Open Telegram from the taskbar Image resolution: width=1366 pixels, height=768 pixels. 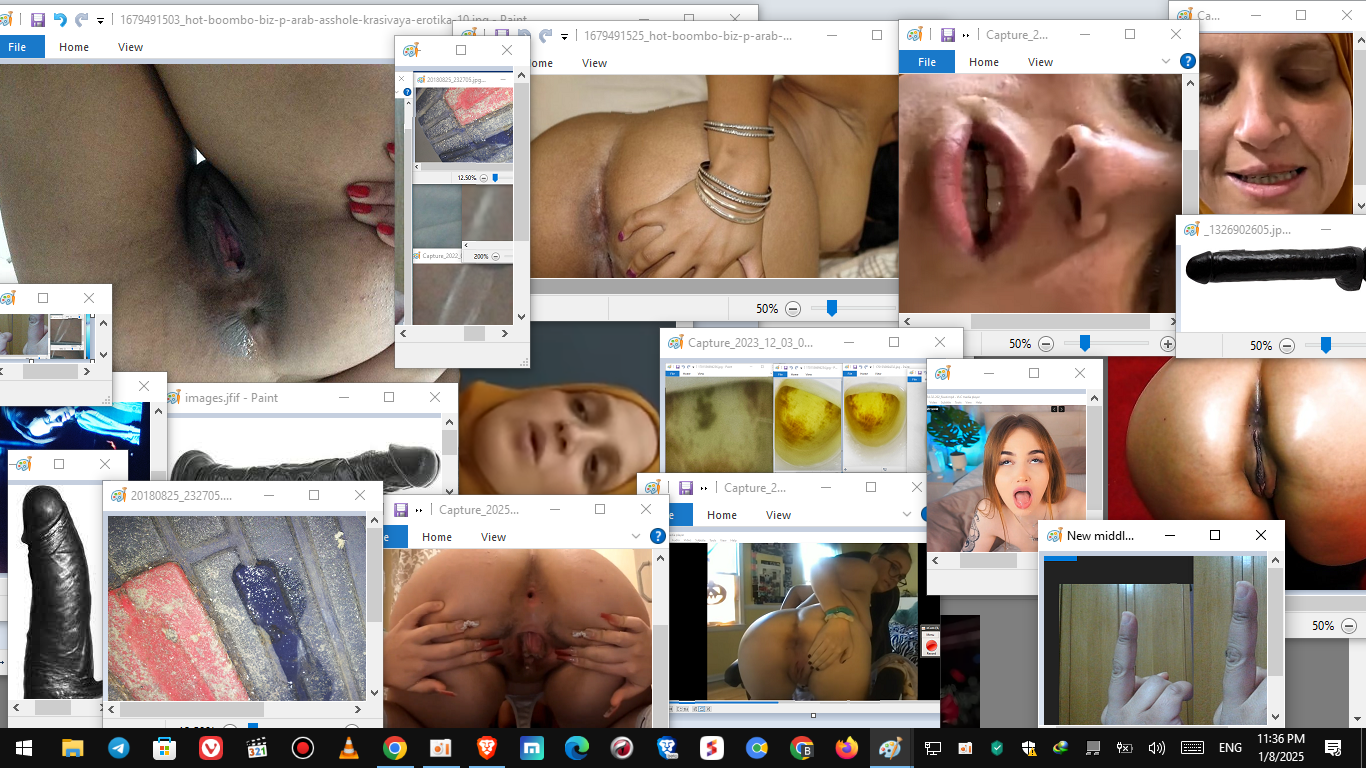click(121, 747)
